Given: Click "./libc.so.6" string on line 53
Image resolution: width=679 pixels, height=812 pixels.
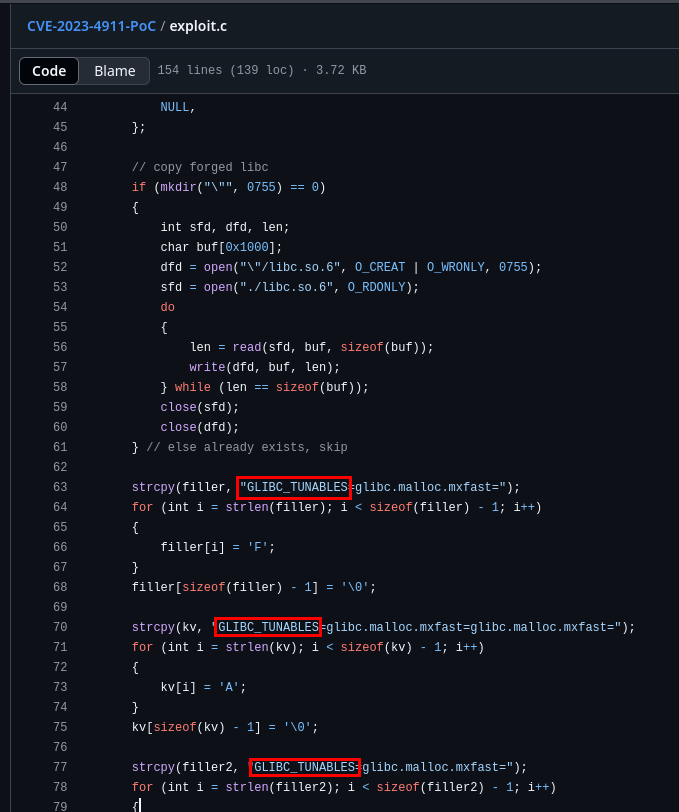Looking at the screenshot, I should click(x=286, y=287).
